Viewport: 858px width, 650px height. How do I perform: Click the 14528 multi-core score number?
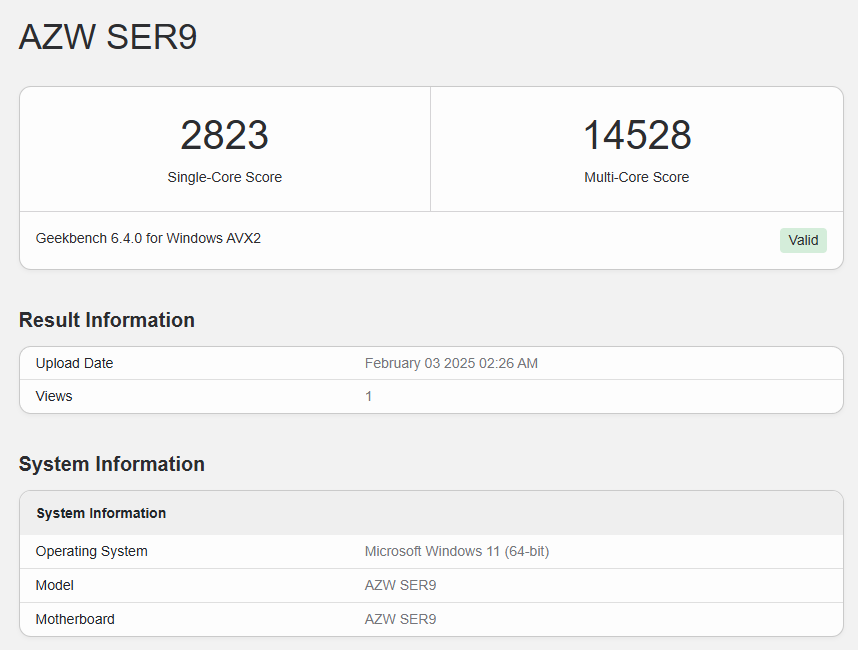(x=636, y=135)
